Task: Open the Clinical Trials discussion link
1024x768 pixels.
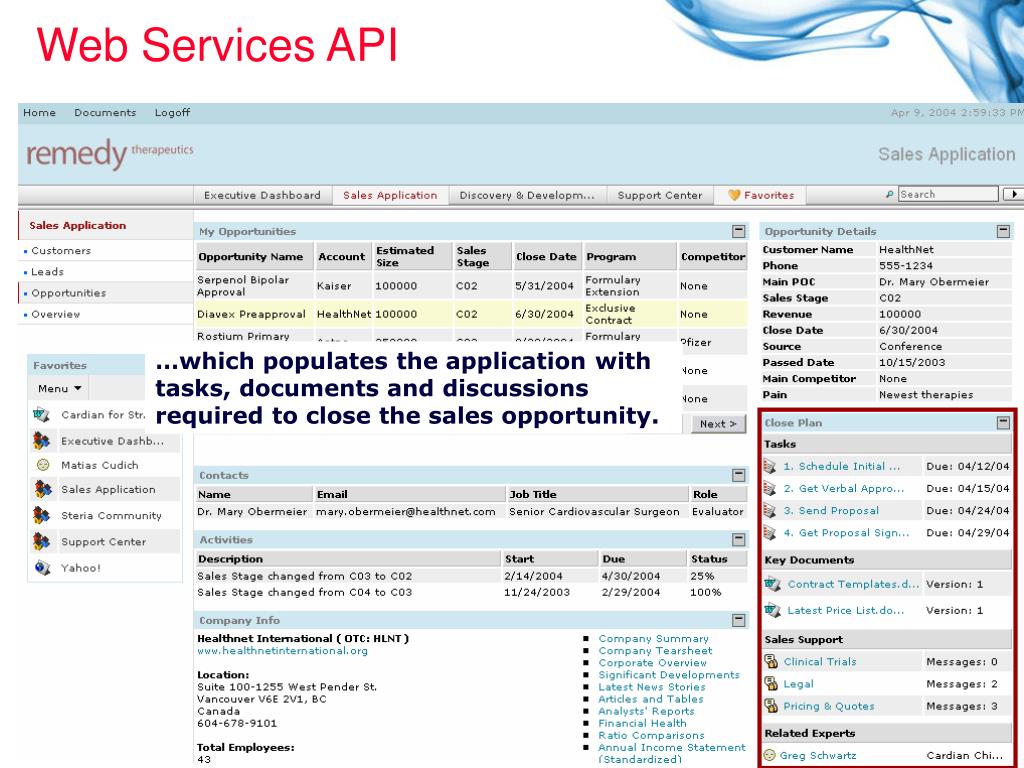Action: point(820,662)
